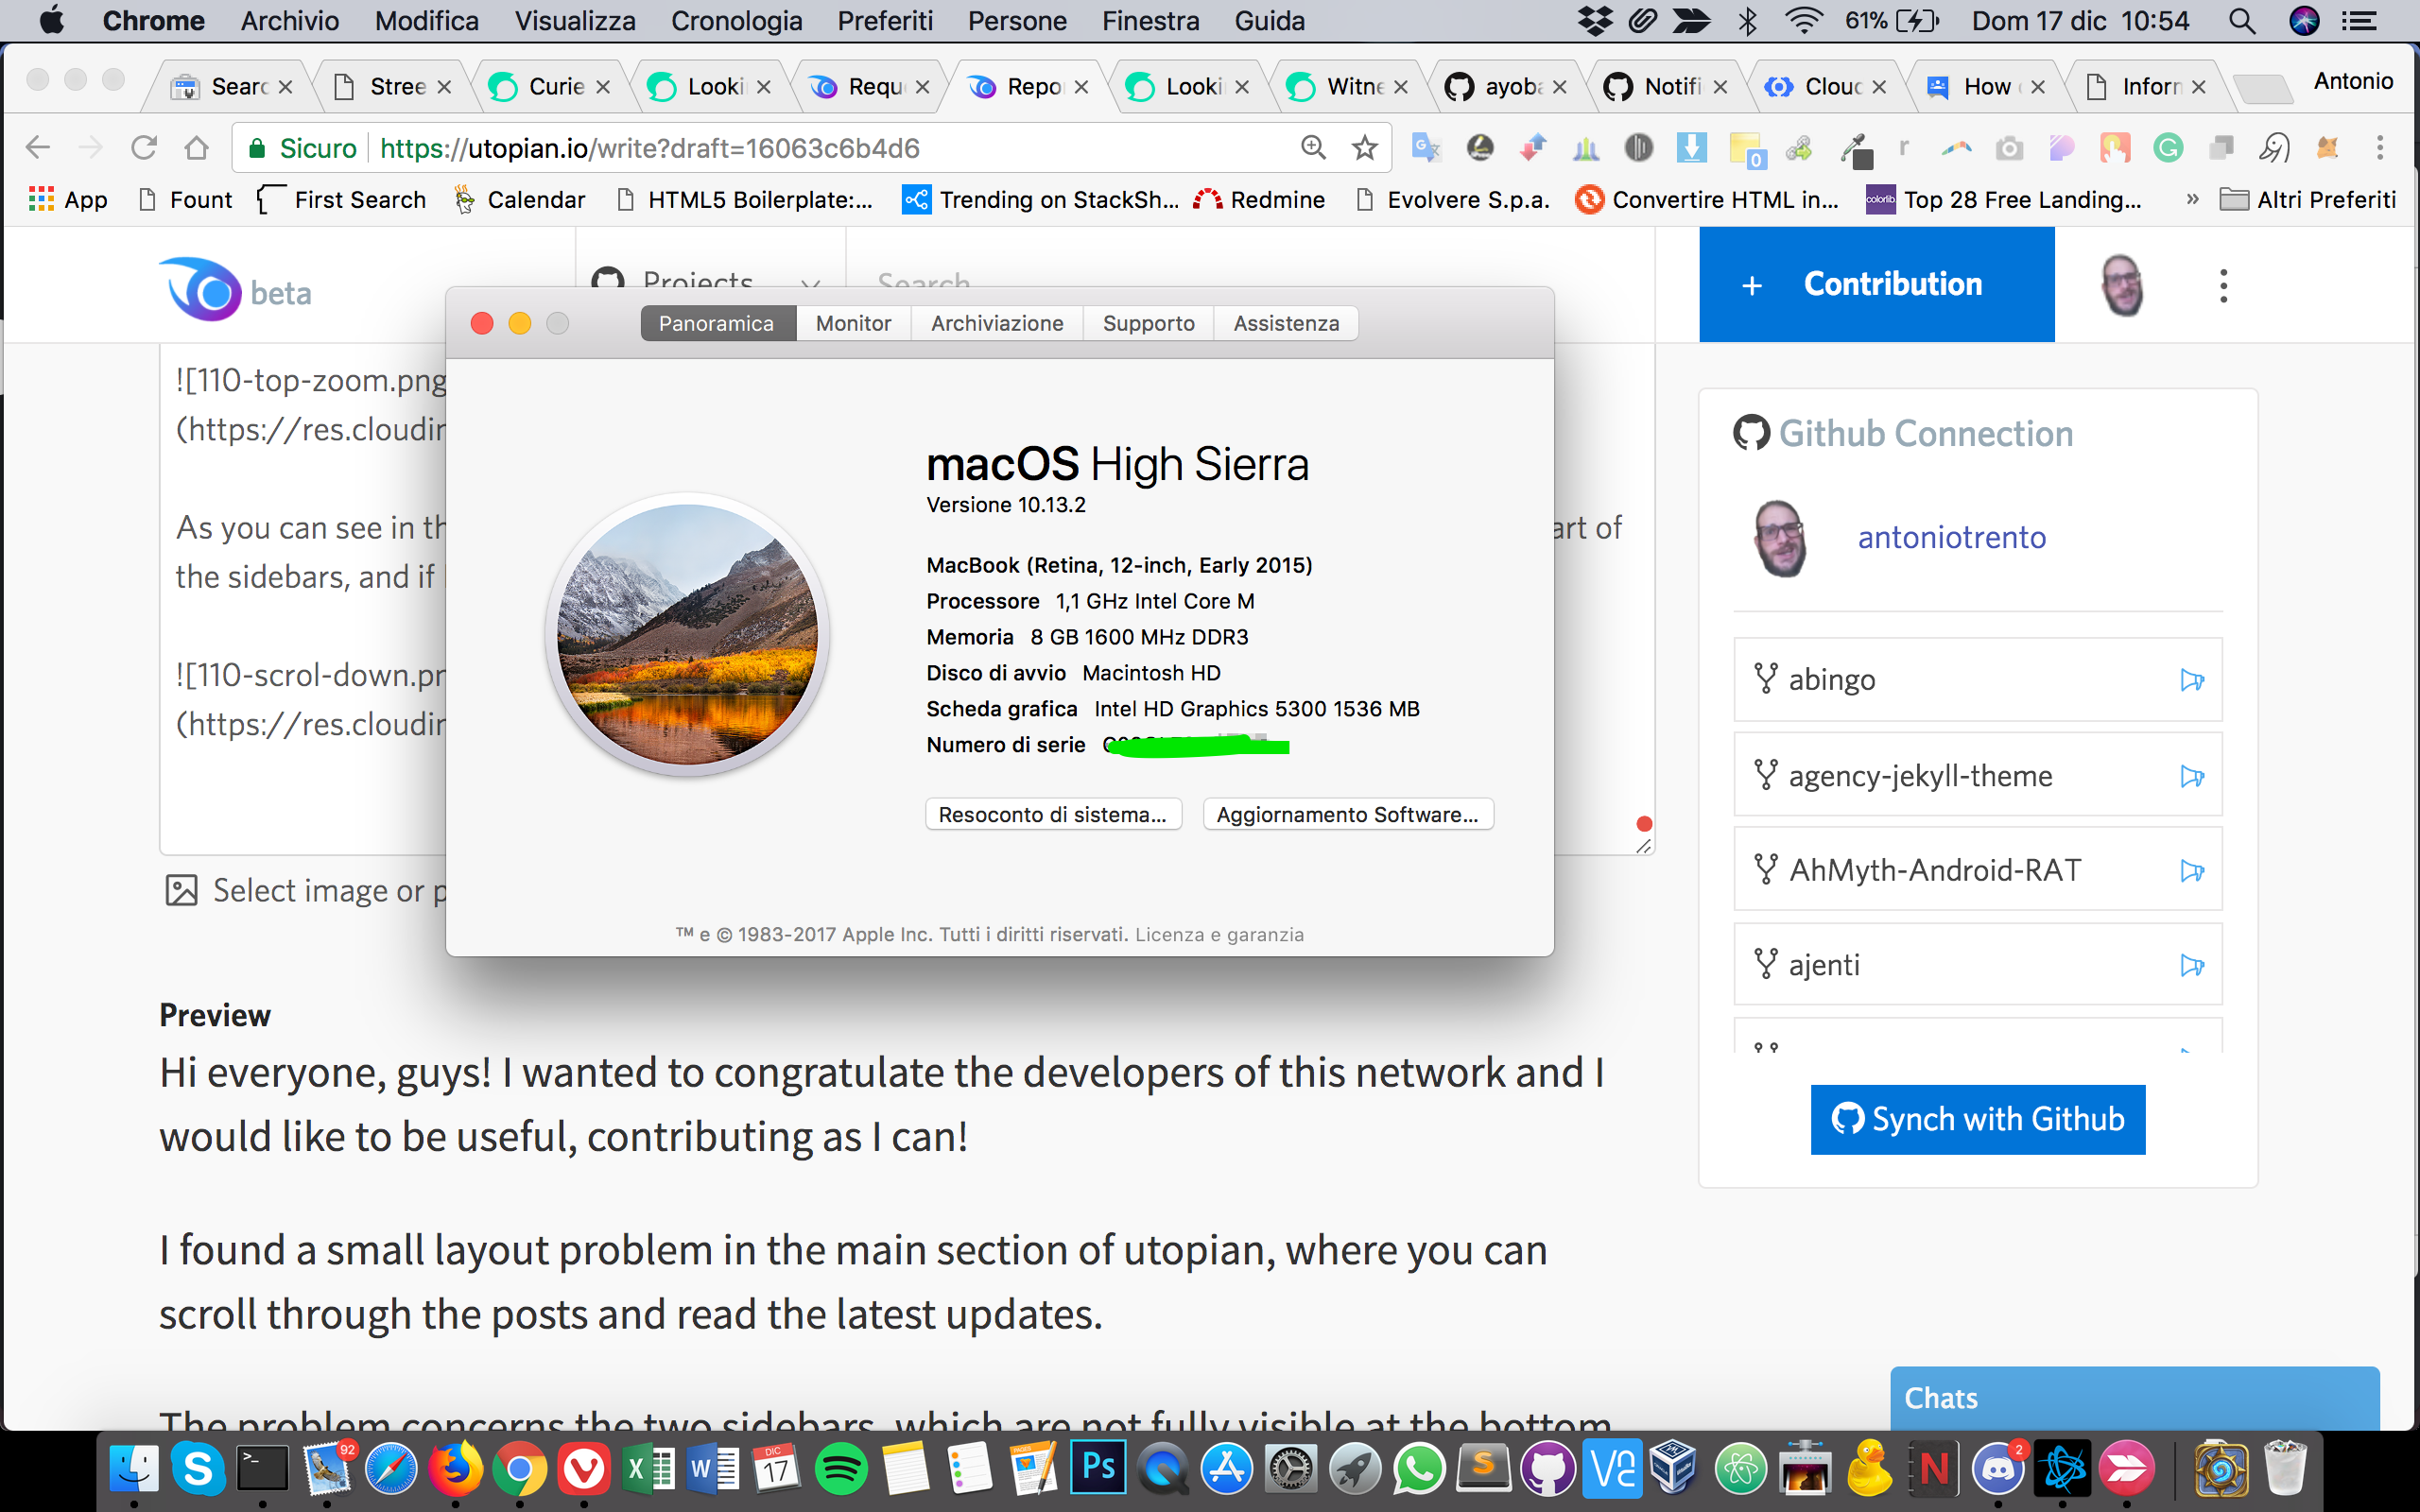Grab the editor textarea resize handle
The width and height of the screenshot is (2420, 1512).
pos(1643,845)
